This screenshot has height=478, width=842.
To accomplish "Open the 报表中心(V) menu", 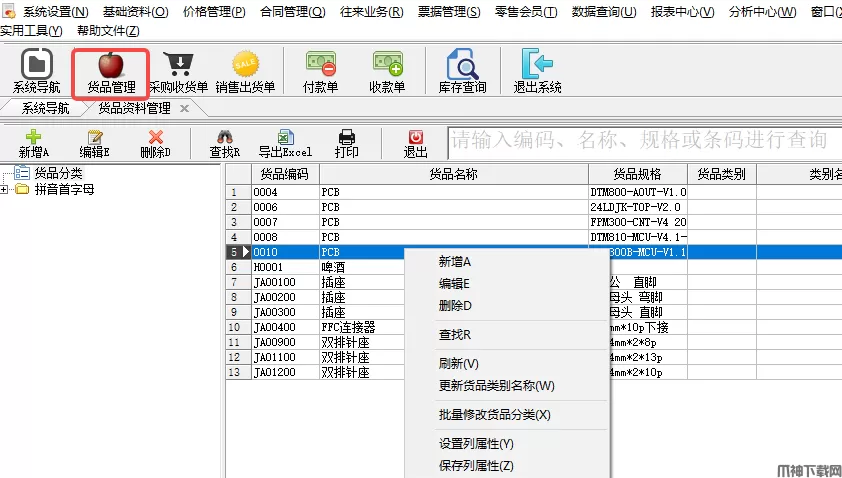I will tap(683, 12).
